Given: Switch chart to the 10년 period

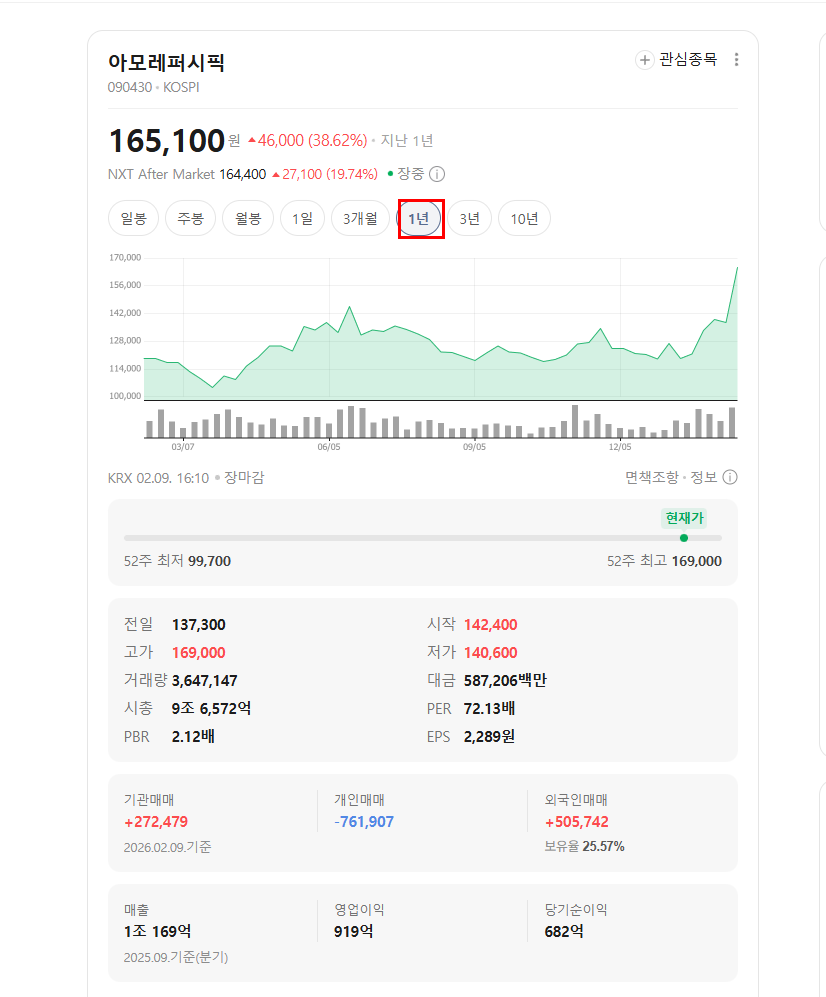Looking at the screenshot, I should coord(524,219).
